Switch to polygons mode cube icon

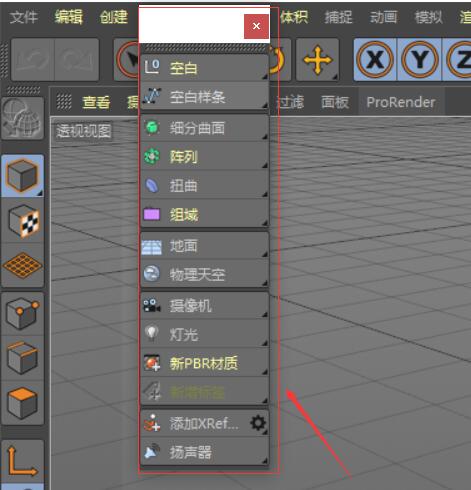[x=22, y=402]
